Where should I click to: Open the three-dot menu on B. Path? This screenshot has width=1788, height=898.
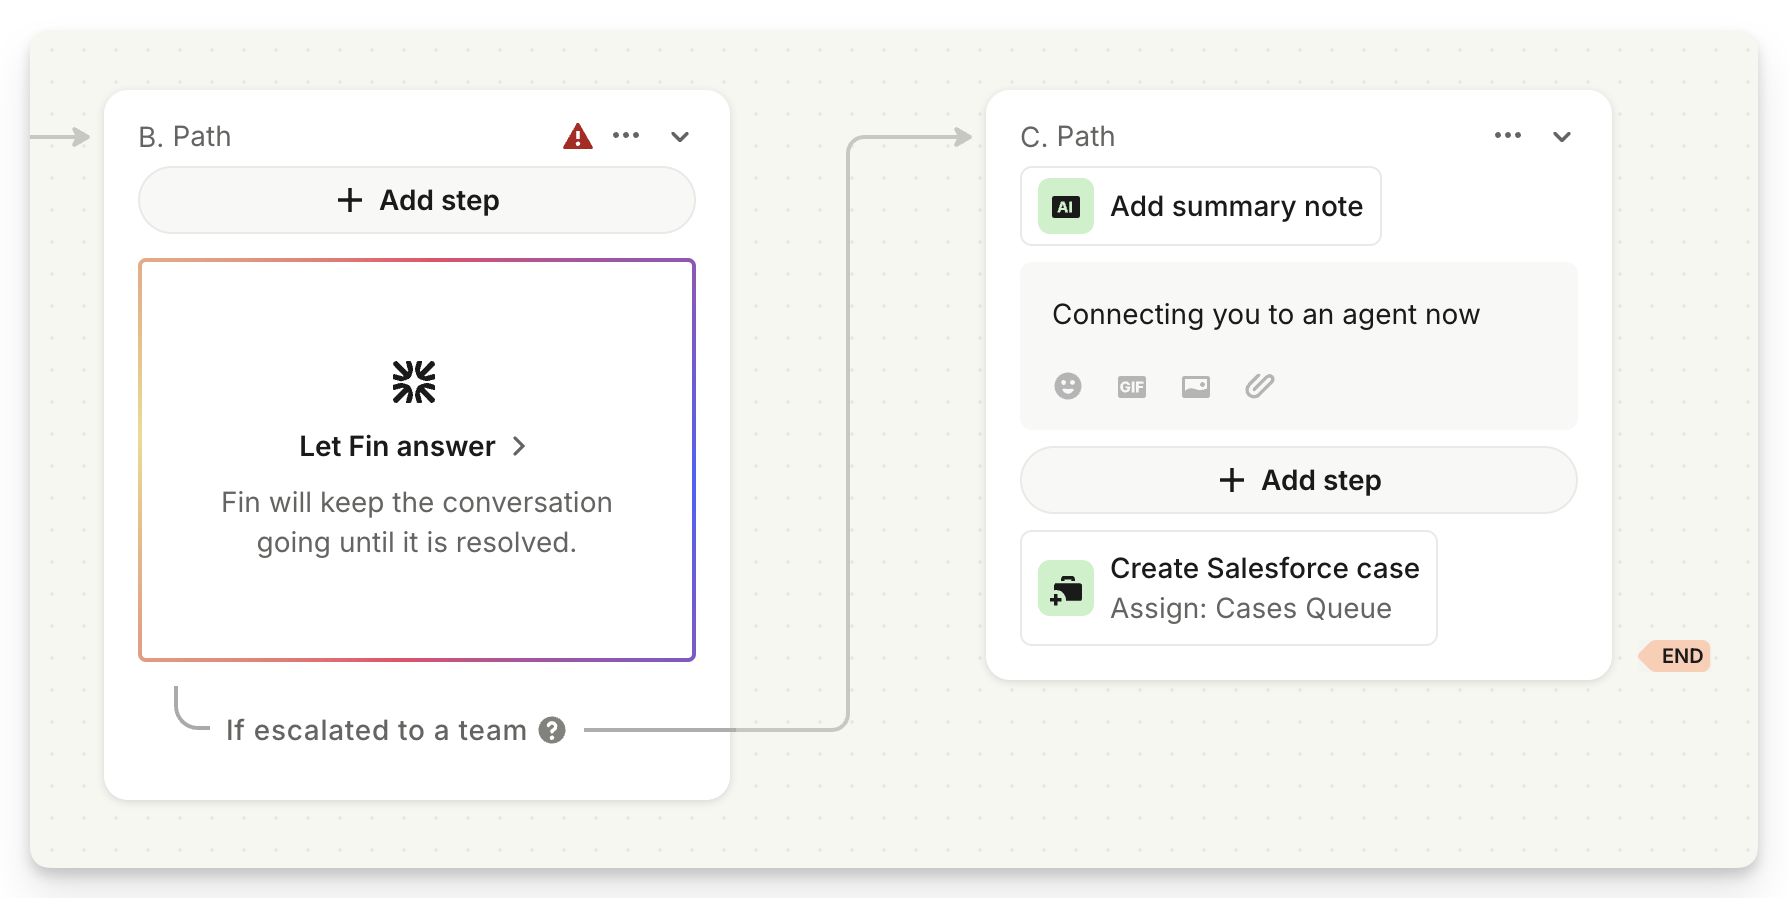coord(626,136)
